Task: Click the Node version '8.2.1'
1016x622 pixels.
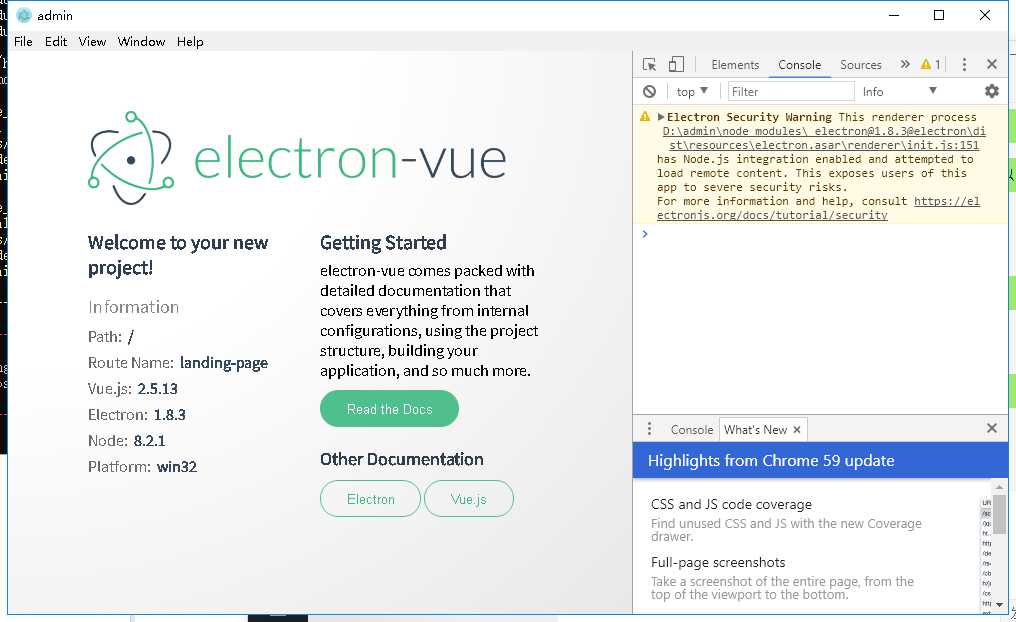Action: point(150,441)
